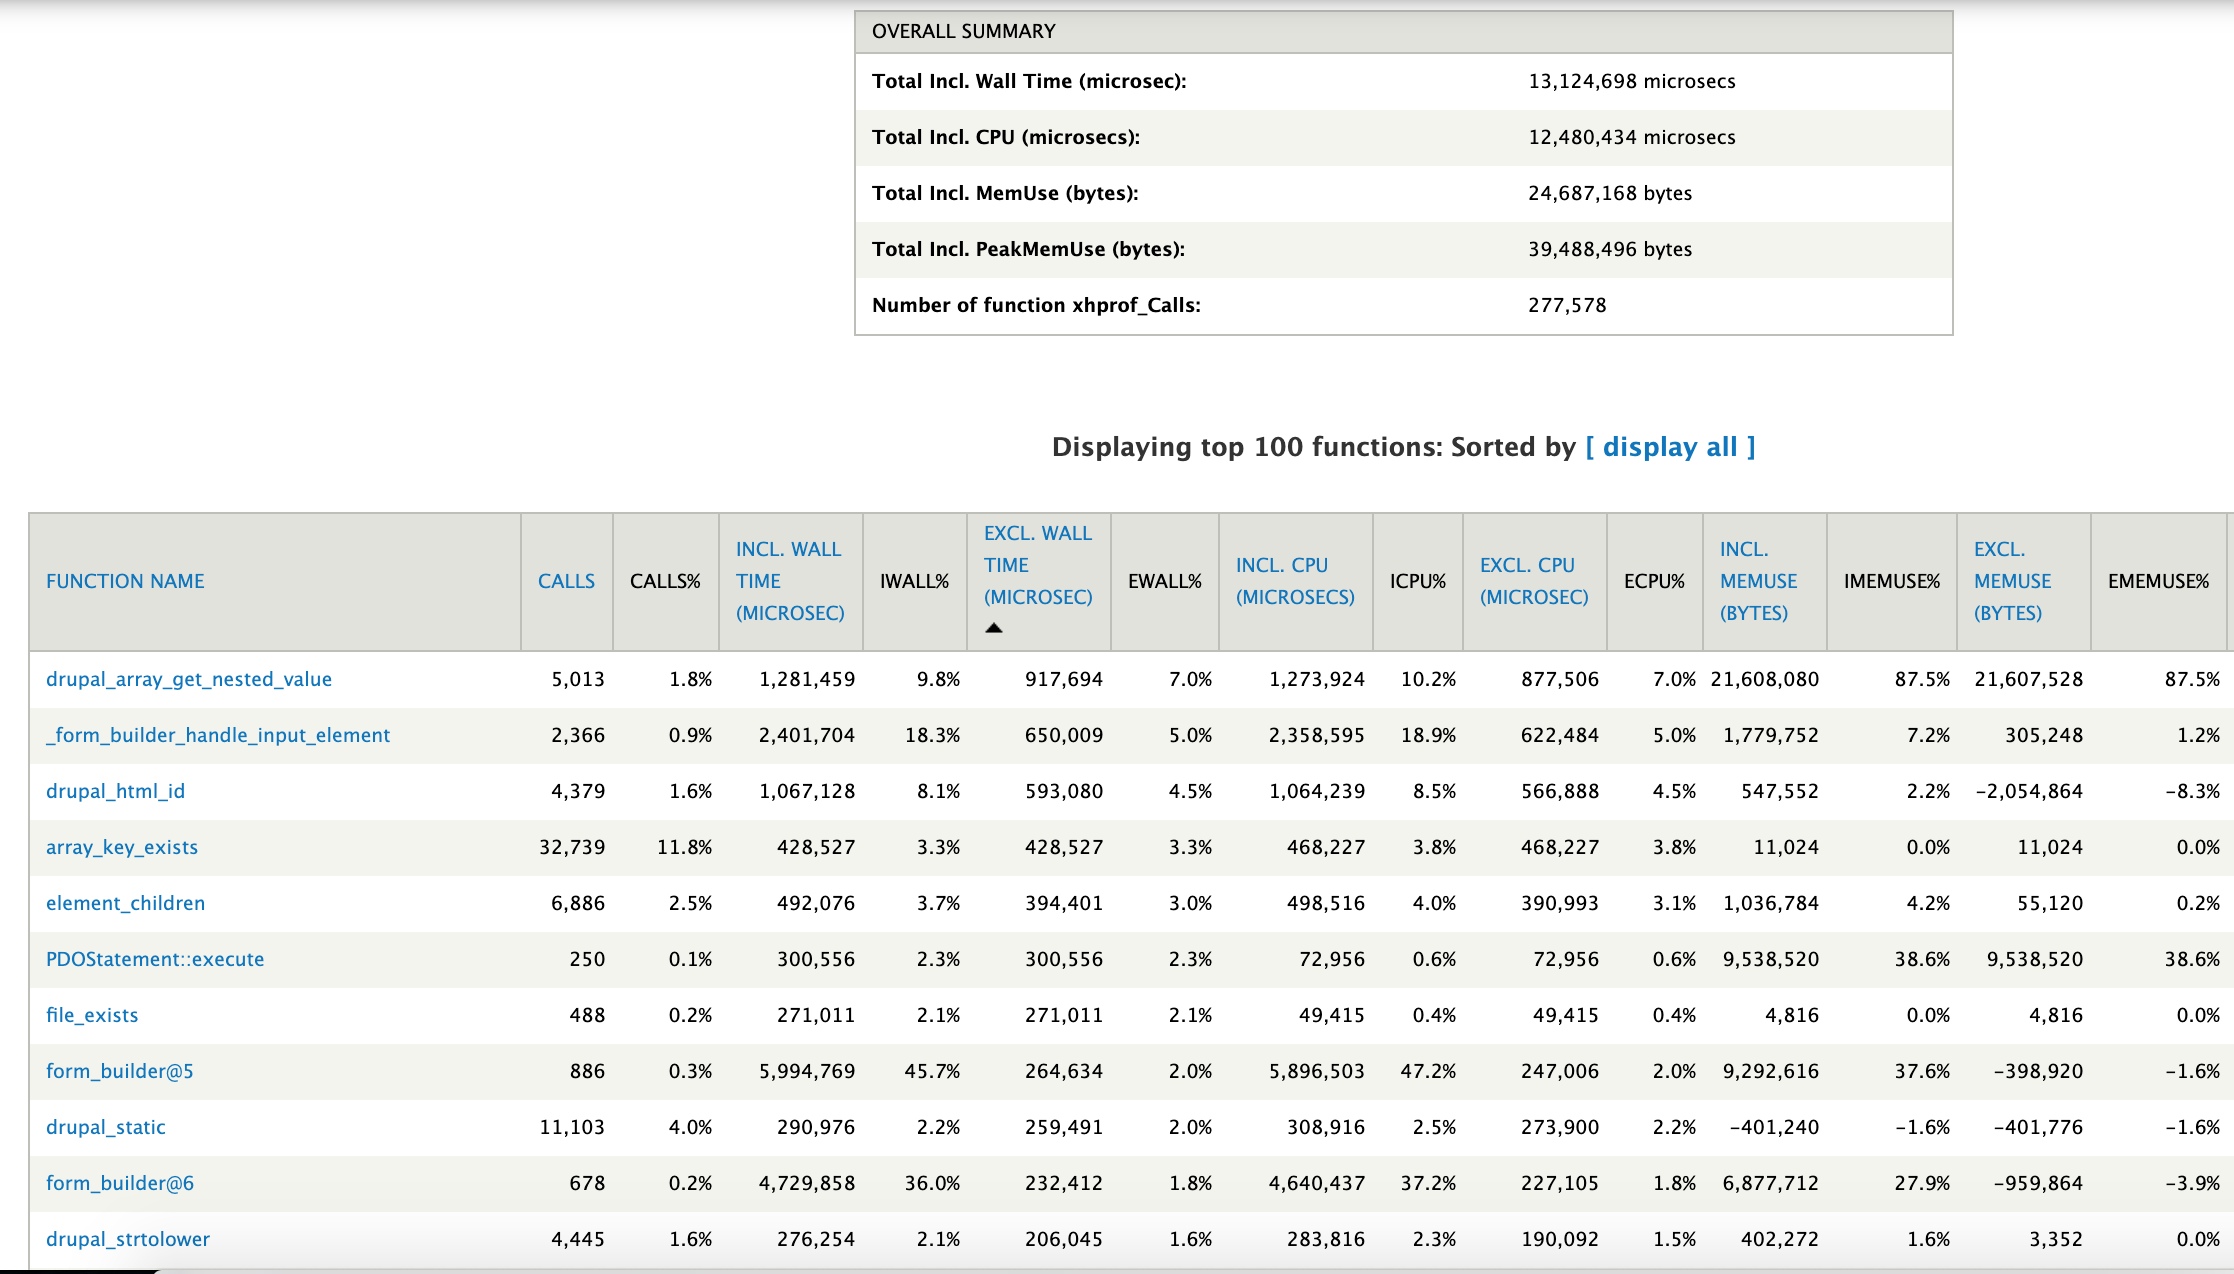Open PDOStatement::execute function details
This screenshot has height=1274, width=2234.
(155, 959)
